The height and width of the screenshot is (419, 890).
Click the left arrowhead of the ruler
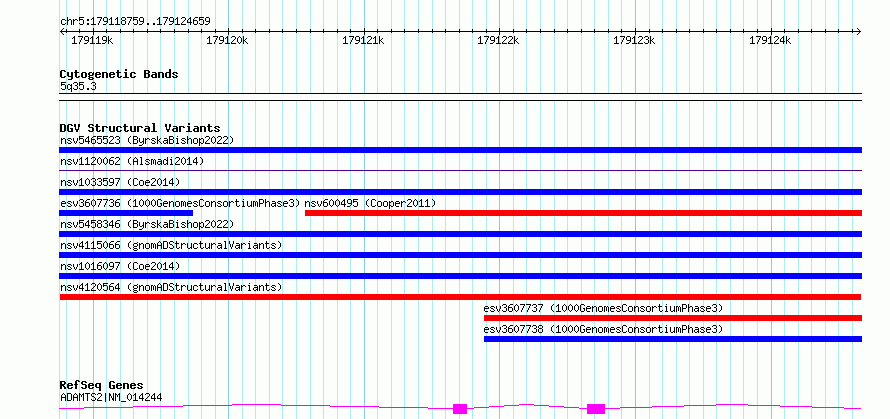[62, 31]
